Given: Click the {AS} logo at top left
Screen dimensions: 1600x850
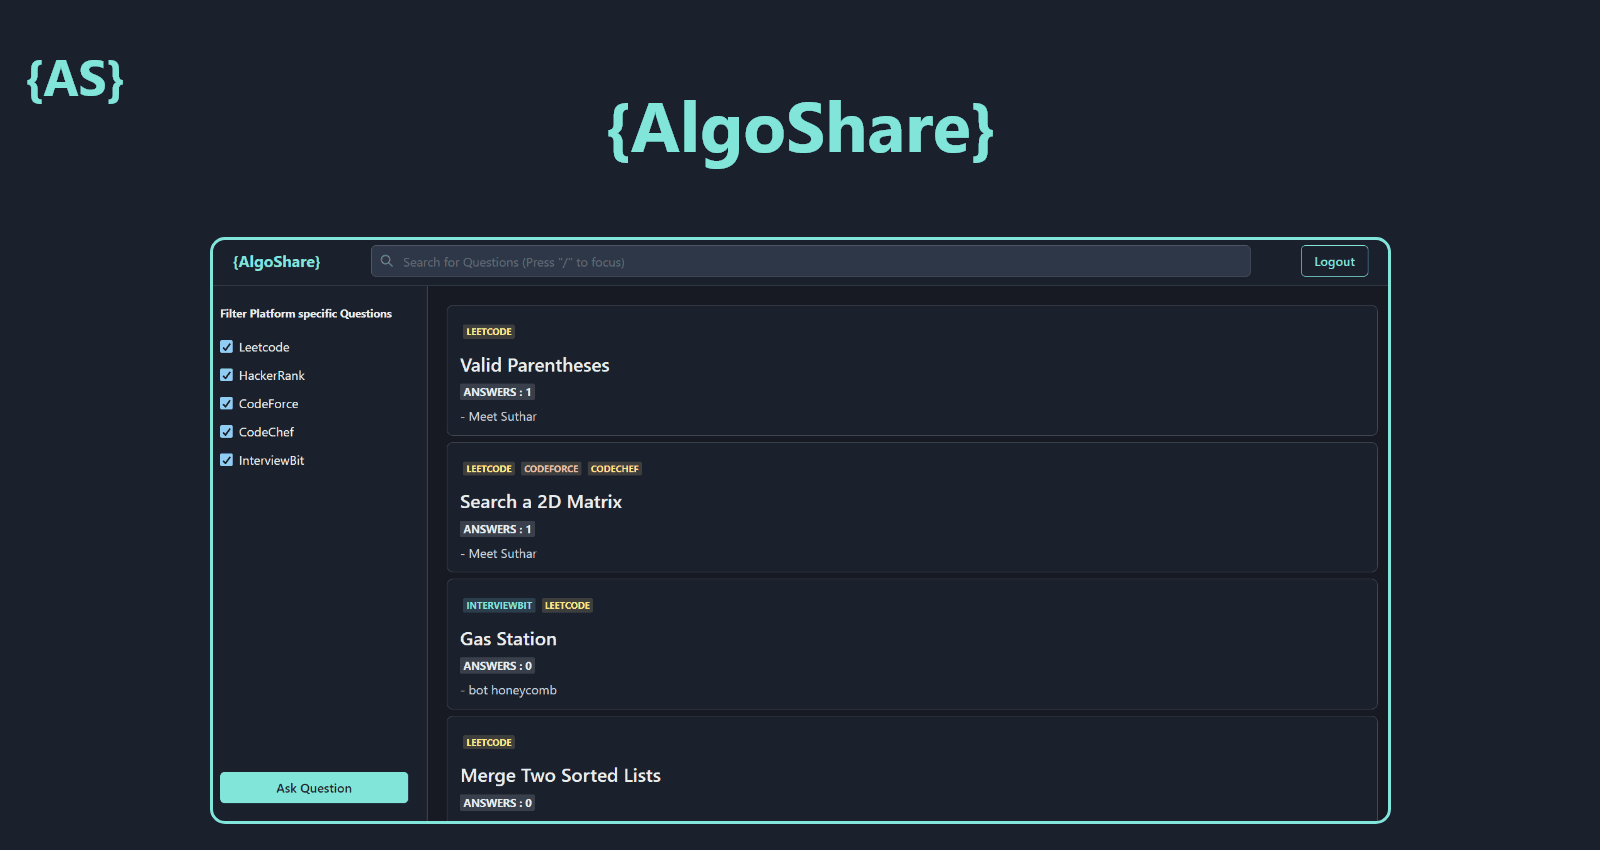Looking at the screenshot, I should [x=75, y=80].
